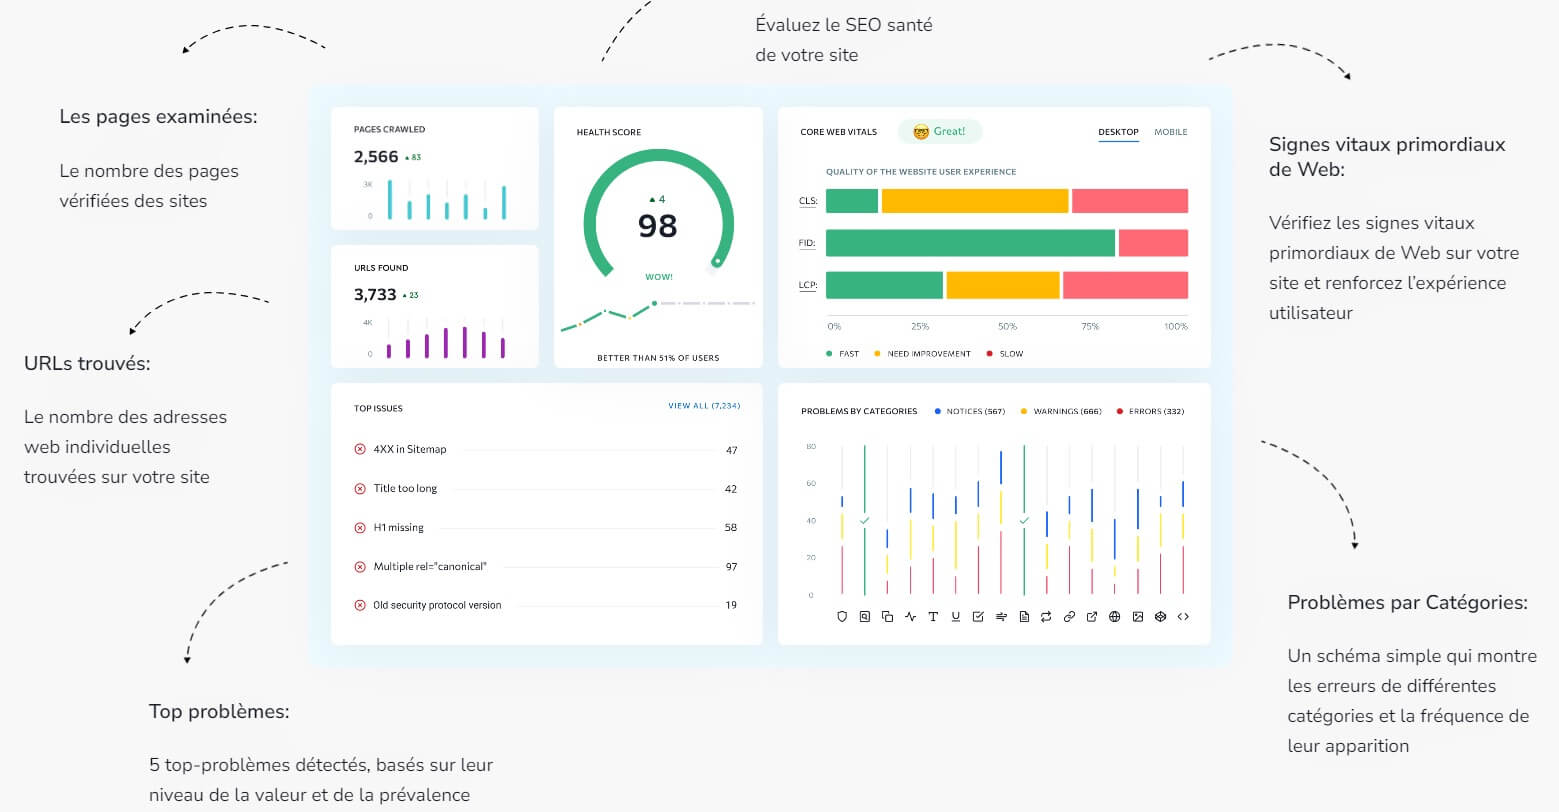Select the shield security category icon
The height and width of the screenshot is (812, 1559).
(x=842, y=617)
